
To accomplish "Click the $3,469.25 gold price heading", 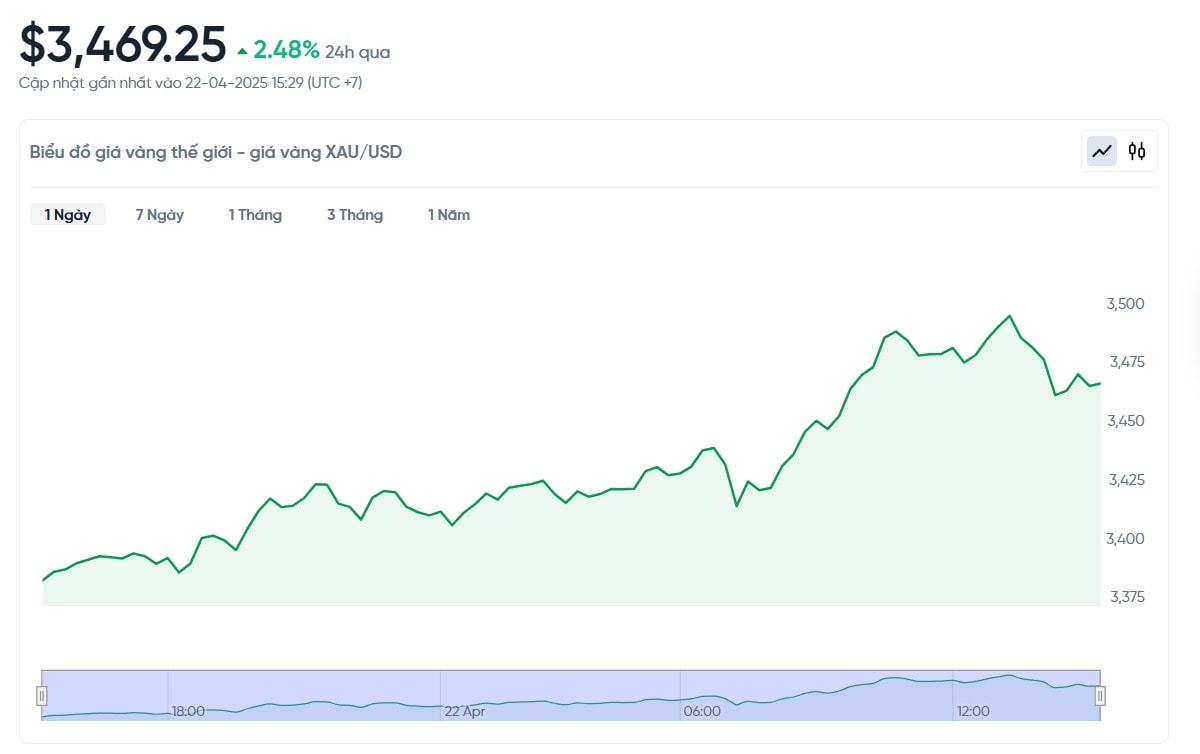I will [123, 44].
